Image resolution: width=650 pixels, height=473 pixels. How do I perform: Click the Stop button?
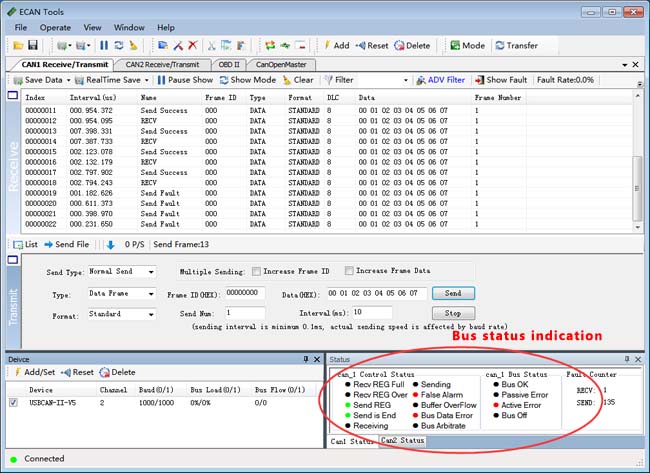453,313
